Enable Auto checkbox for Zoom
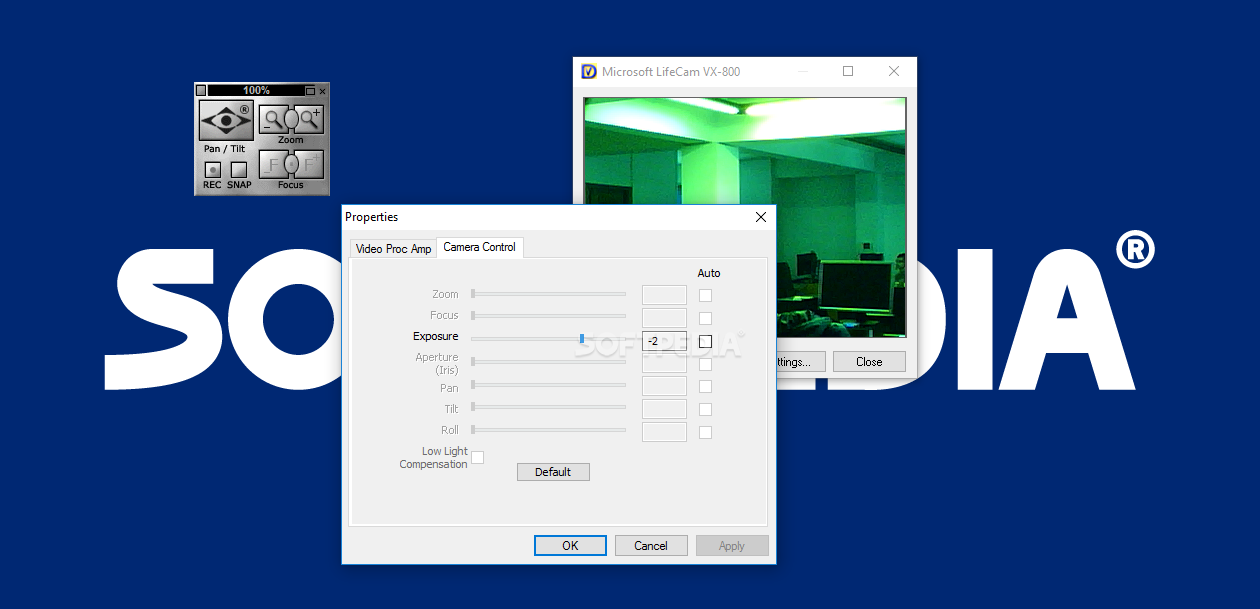 click(x=705, y=295)
